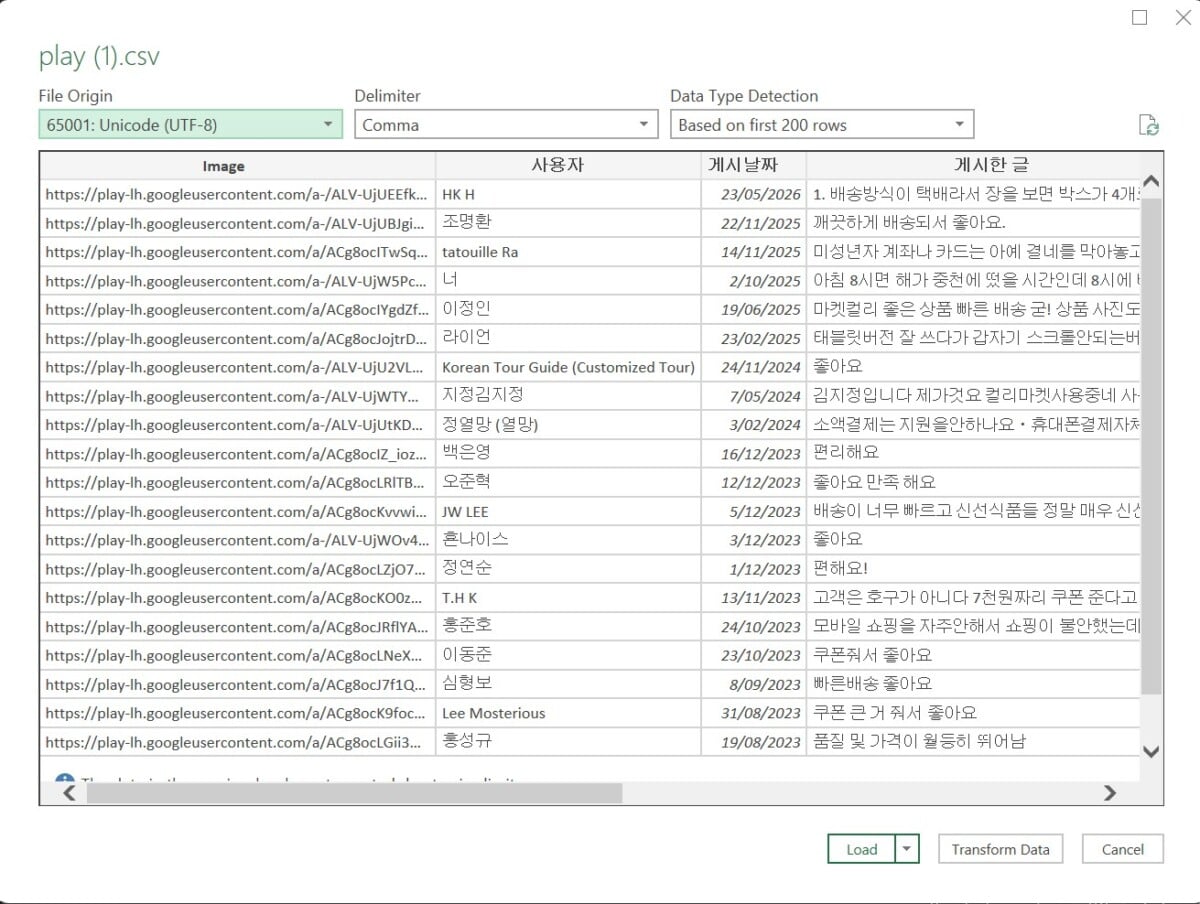Viewport: 1200px width, 904px height.
Task: Click the vertical scrollbar thumb
Action: [x=1151, y=446]
